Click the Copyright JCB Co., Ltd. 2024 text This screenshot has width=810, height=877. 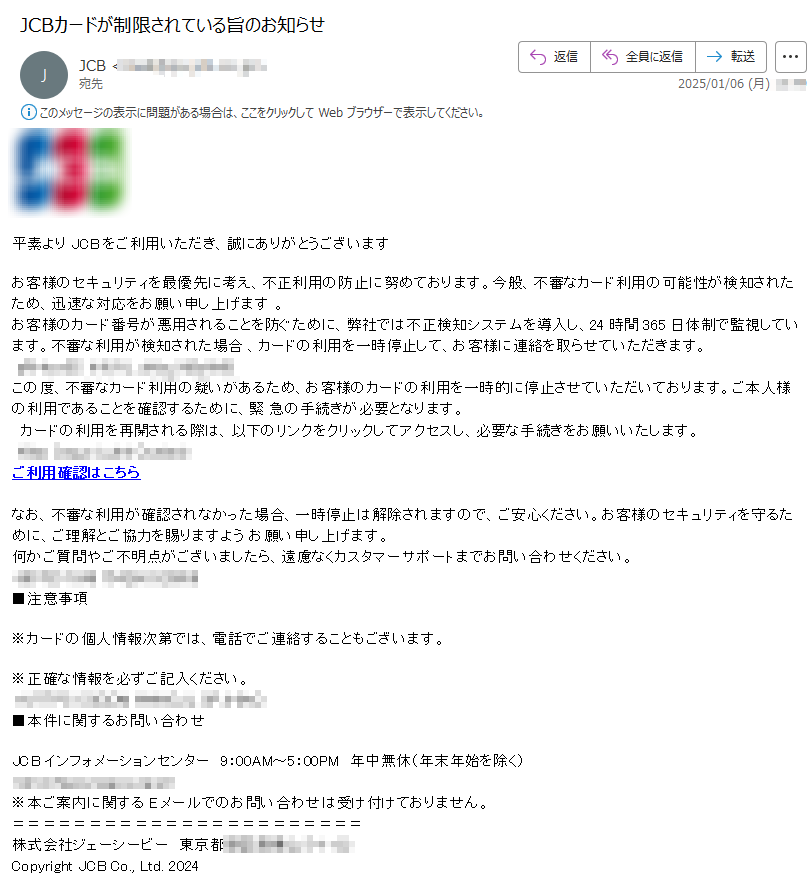105,866
